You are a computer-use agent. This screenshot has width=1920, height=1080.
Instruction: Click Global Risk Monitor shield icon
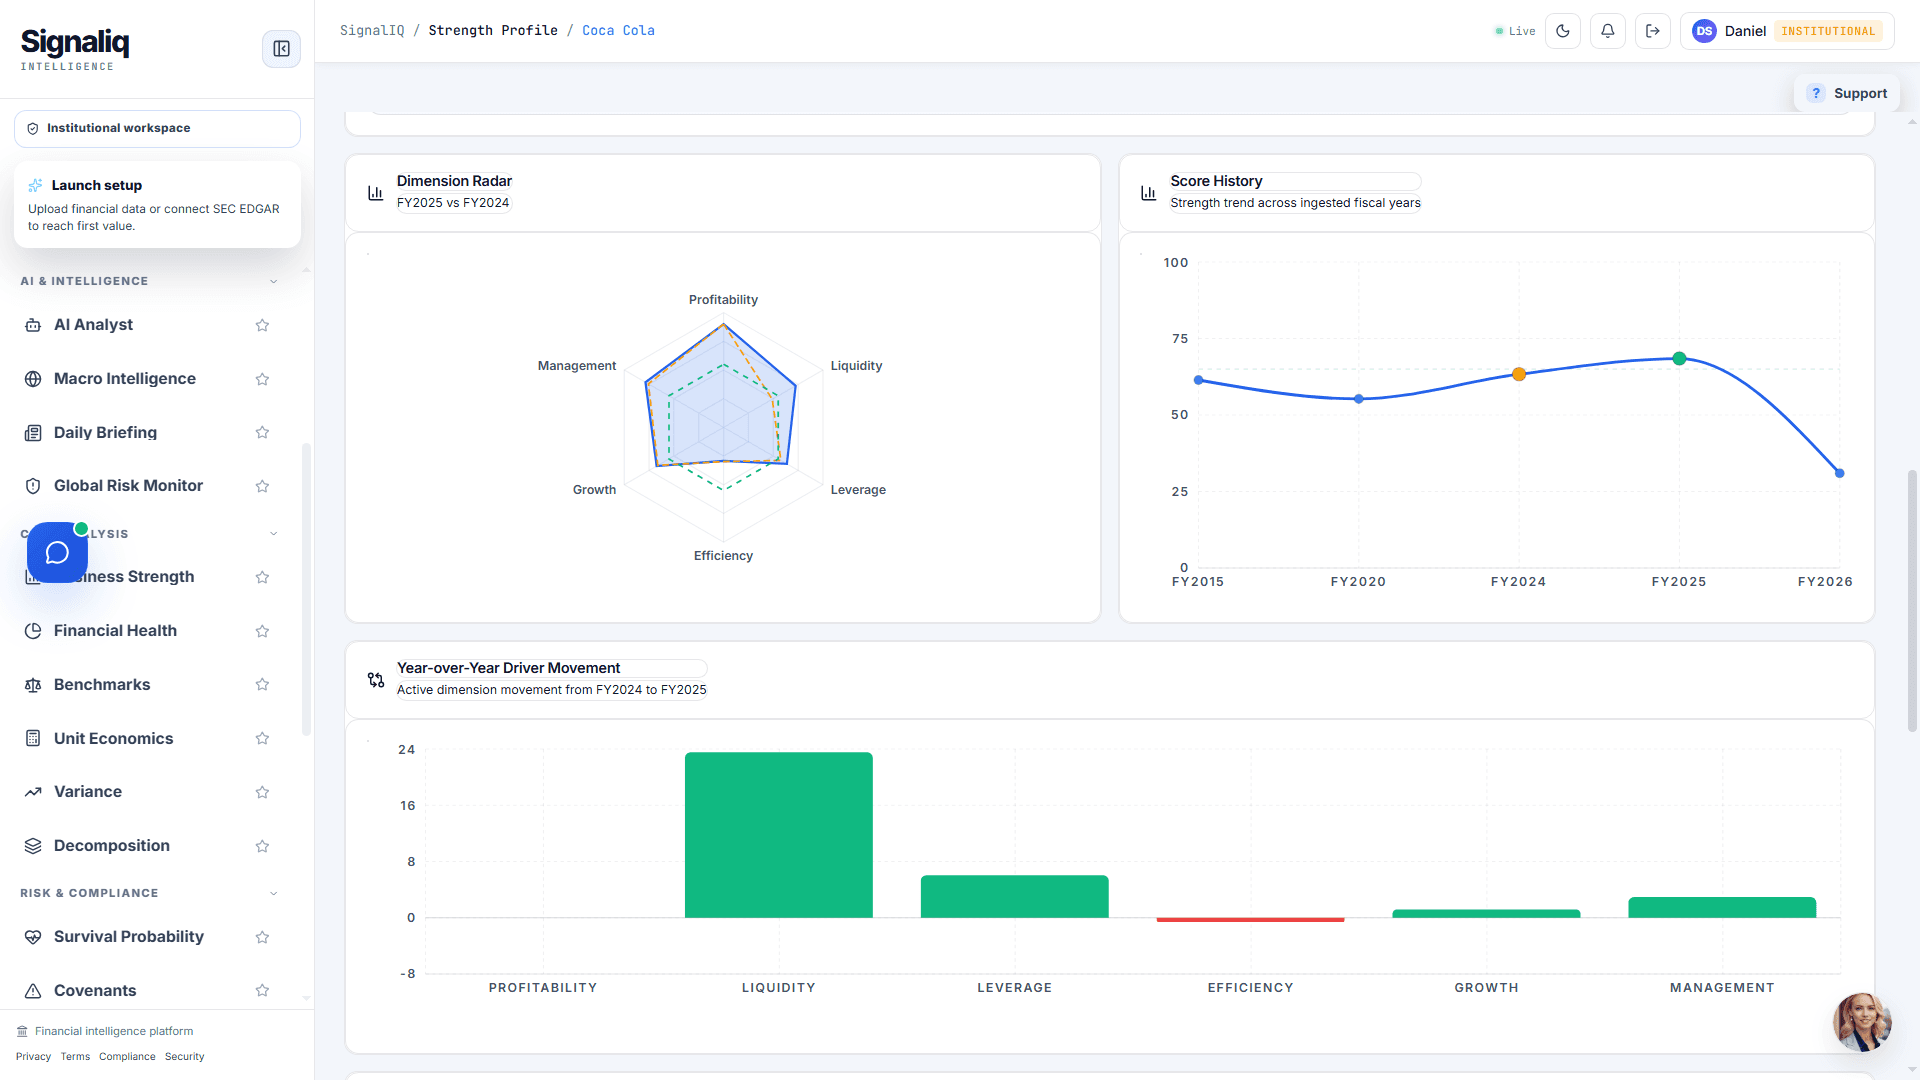click(33, 486)
